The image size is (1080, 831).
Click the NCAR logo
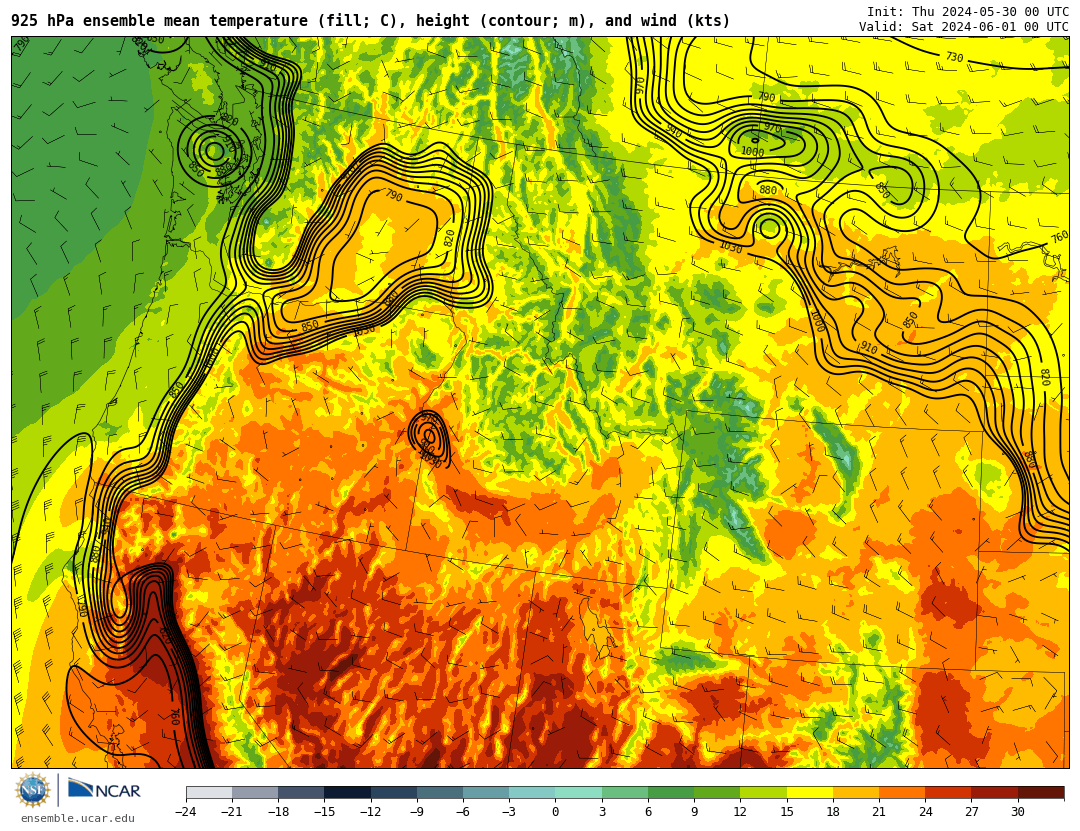tap(104, 789)
